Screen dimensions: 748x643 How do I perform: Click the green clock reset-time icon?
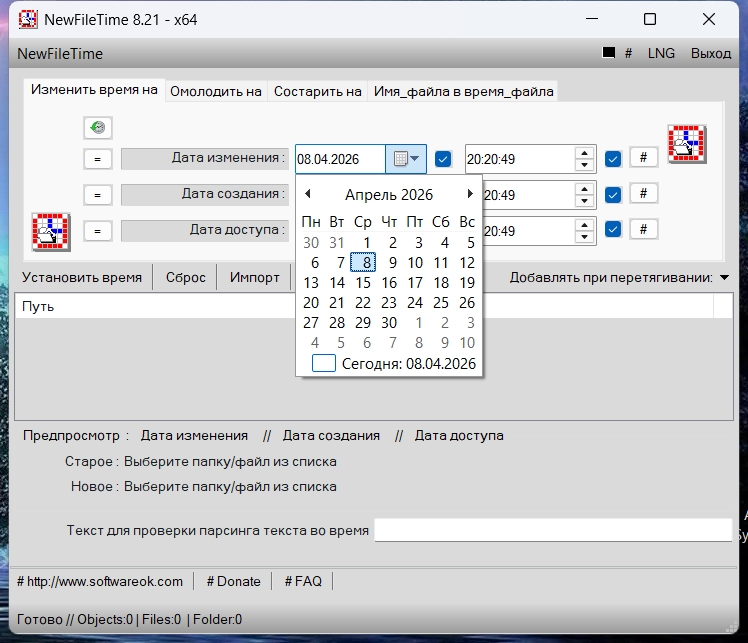pos(98,127)
